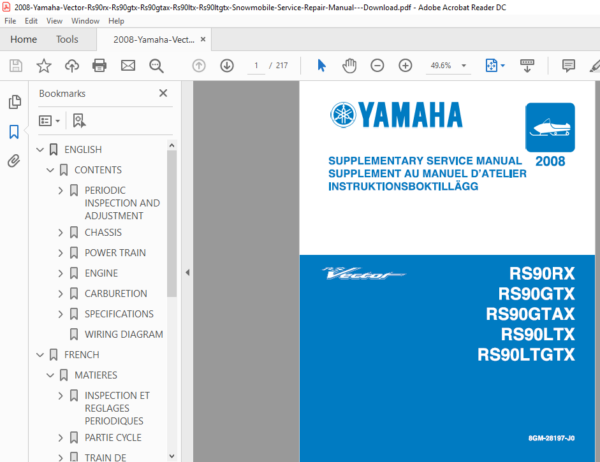Image resolution: width=600 pixels, height=462 pixels.
Task: Jump to the ENGINE bookmark label
Action: point(101,273)
